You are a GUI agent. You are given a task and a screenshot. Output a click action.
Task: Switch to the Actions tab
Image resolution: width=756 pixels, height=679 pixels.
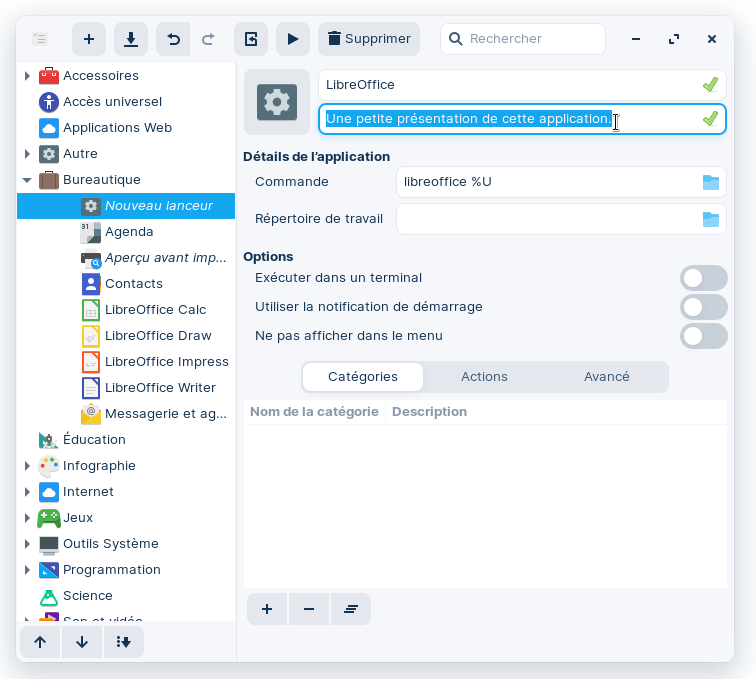[484, 377]
